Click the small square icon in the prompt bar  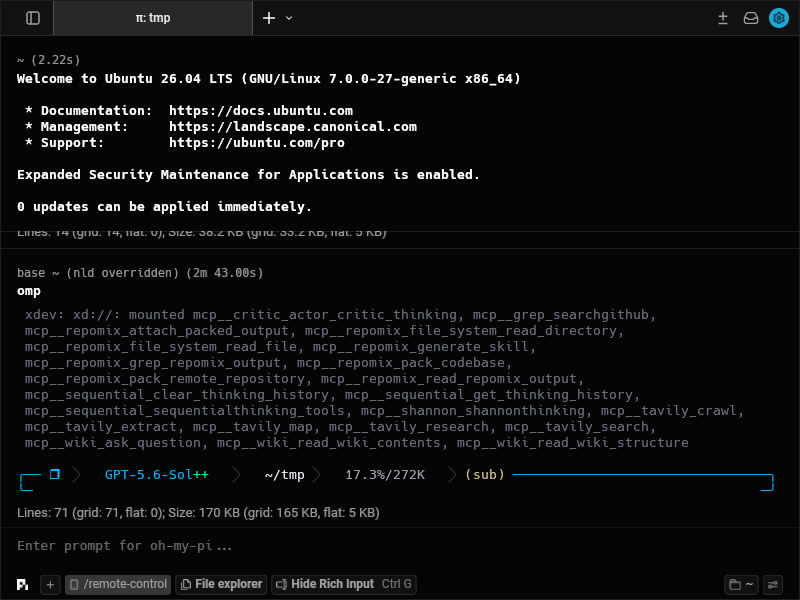tap(55, 474)
